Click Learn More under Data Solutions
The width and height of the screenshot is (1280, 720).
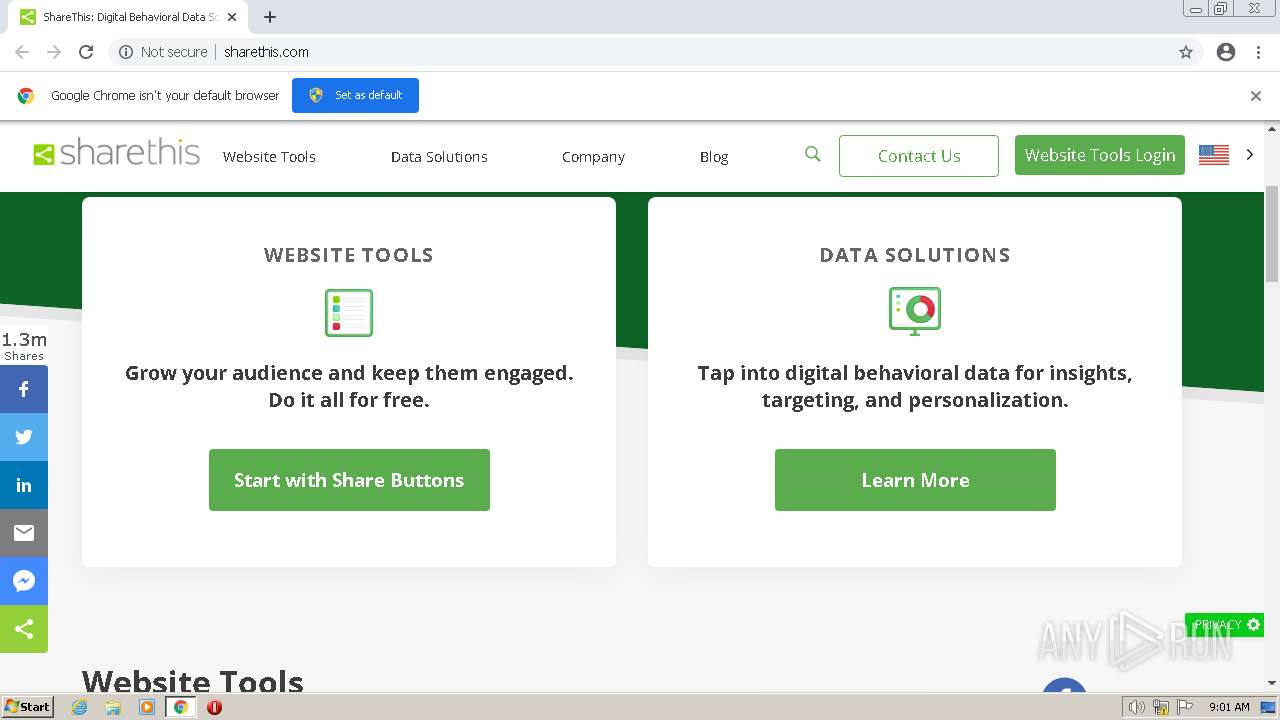915,480
